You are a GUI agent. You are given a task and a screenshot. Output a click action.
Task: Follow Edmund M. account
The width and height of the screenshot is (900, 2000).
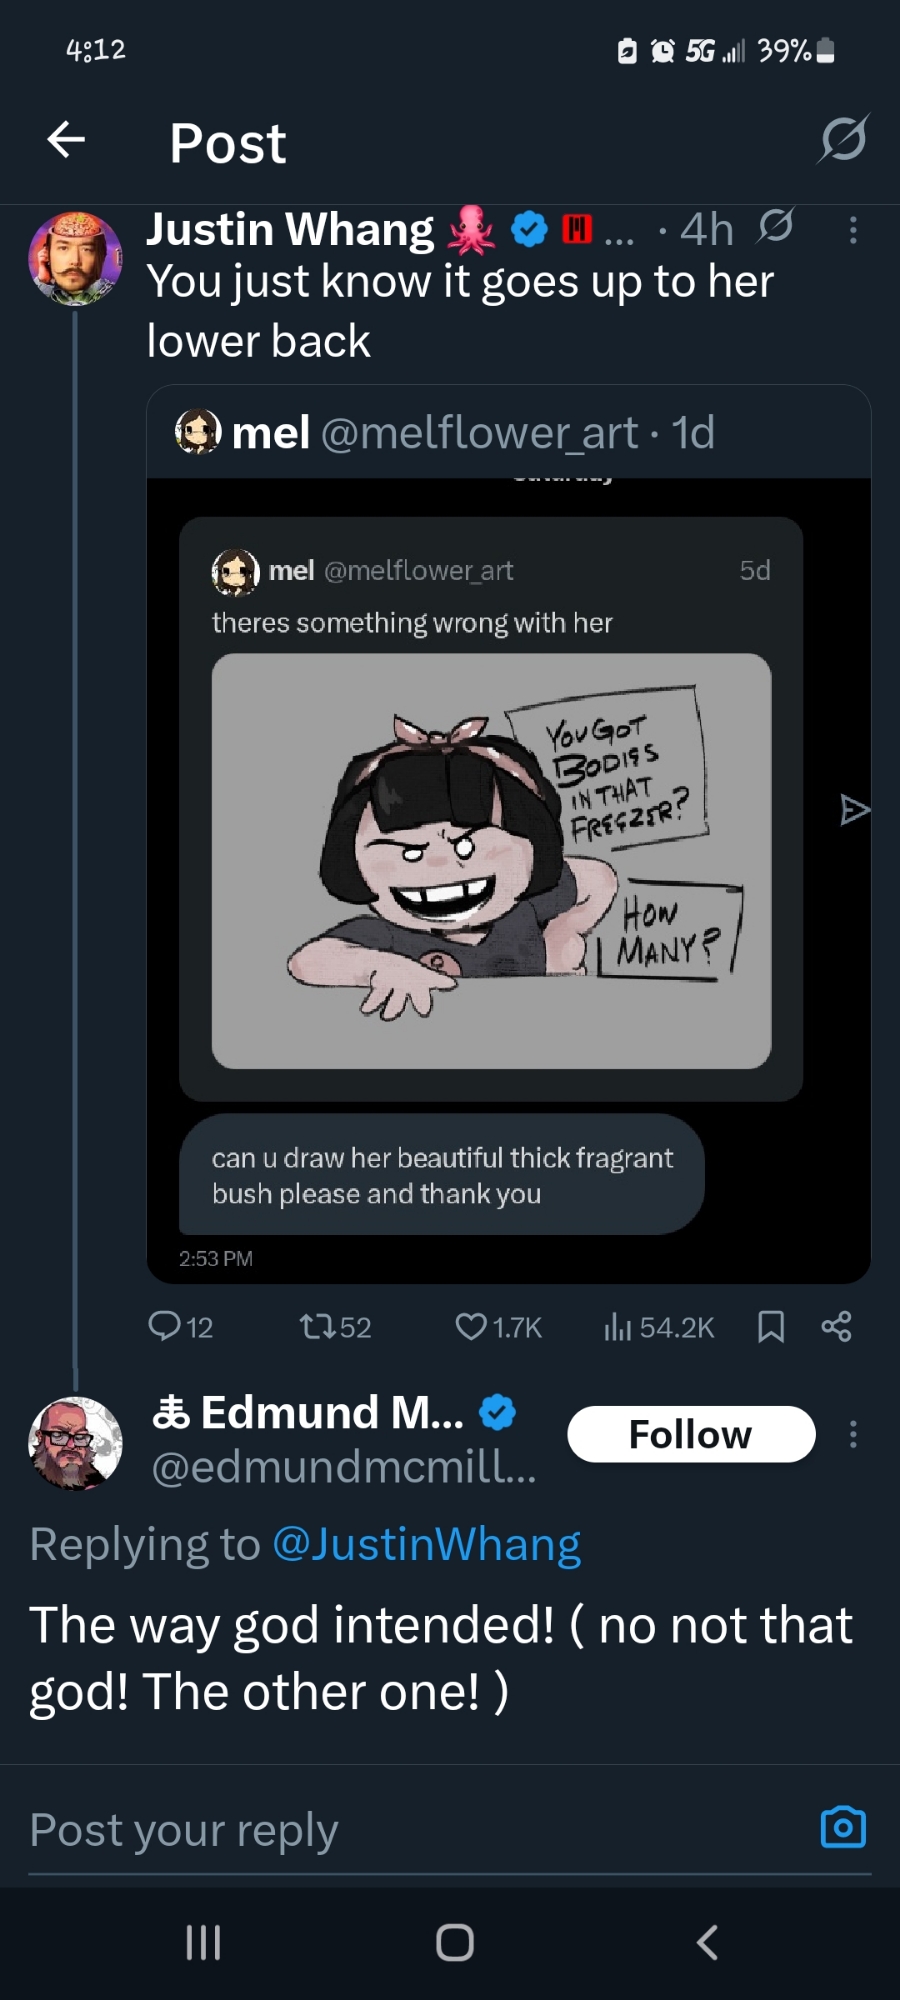pos(691,1434)
